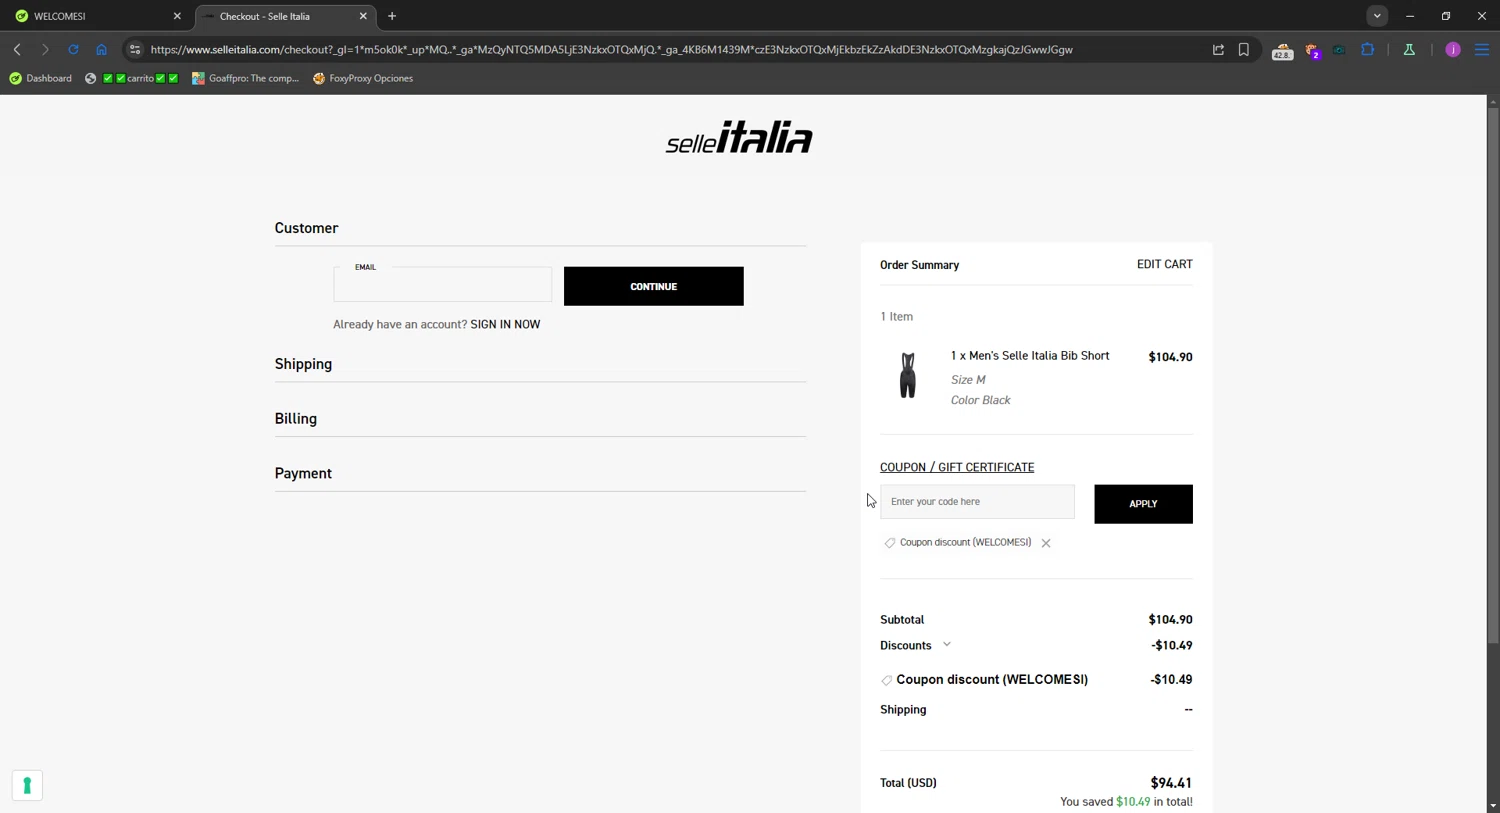Open the cookie extension with badge 2

click(x=1312, y=50)
